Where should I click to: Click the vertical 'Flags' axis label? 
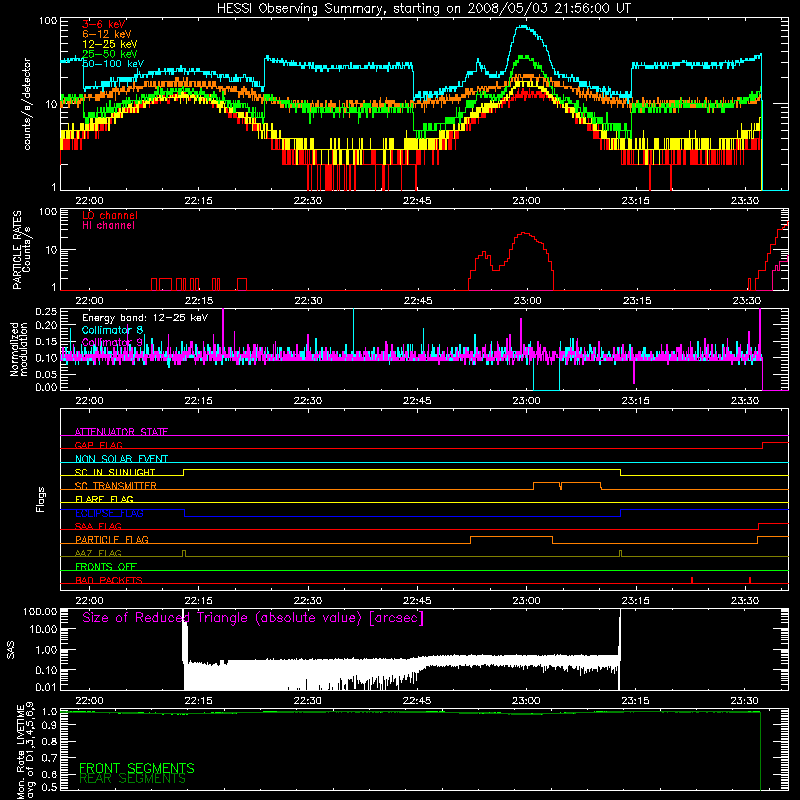point(41,499)
